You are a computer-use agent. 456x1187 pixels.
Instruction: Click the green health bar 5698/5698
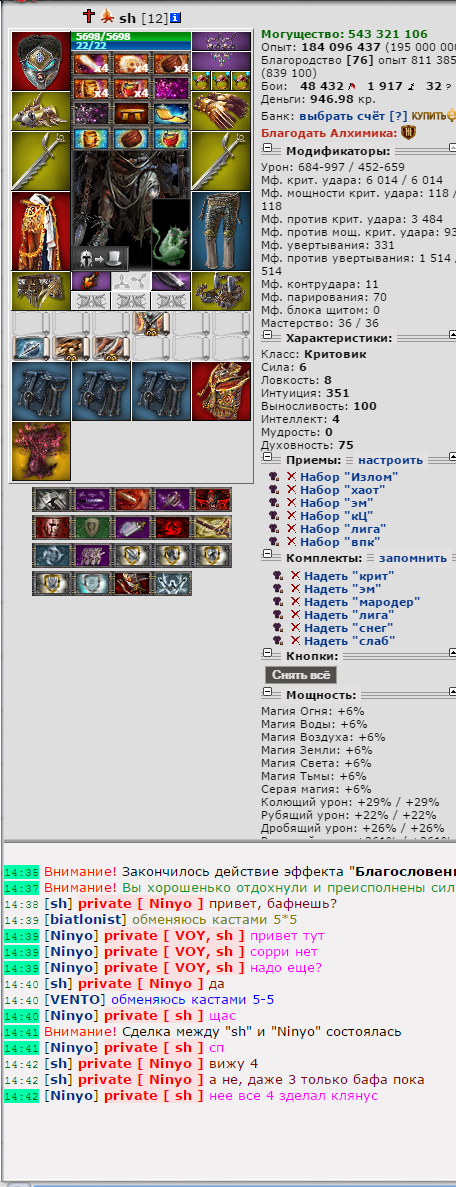click(x=131, y=36)
